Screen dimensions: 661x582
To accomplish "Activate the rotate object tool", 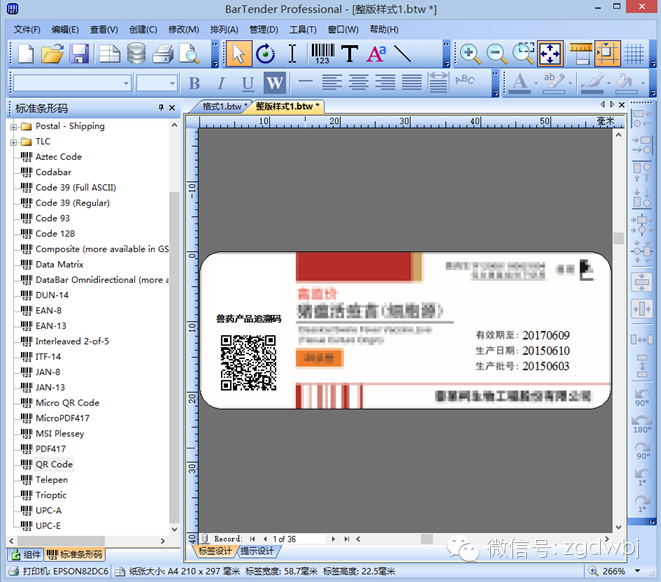I will [265, 54].
